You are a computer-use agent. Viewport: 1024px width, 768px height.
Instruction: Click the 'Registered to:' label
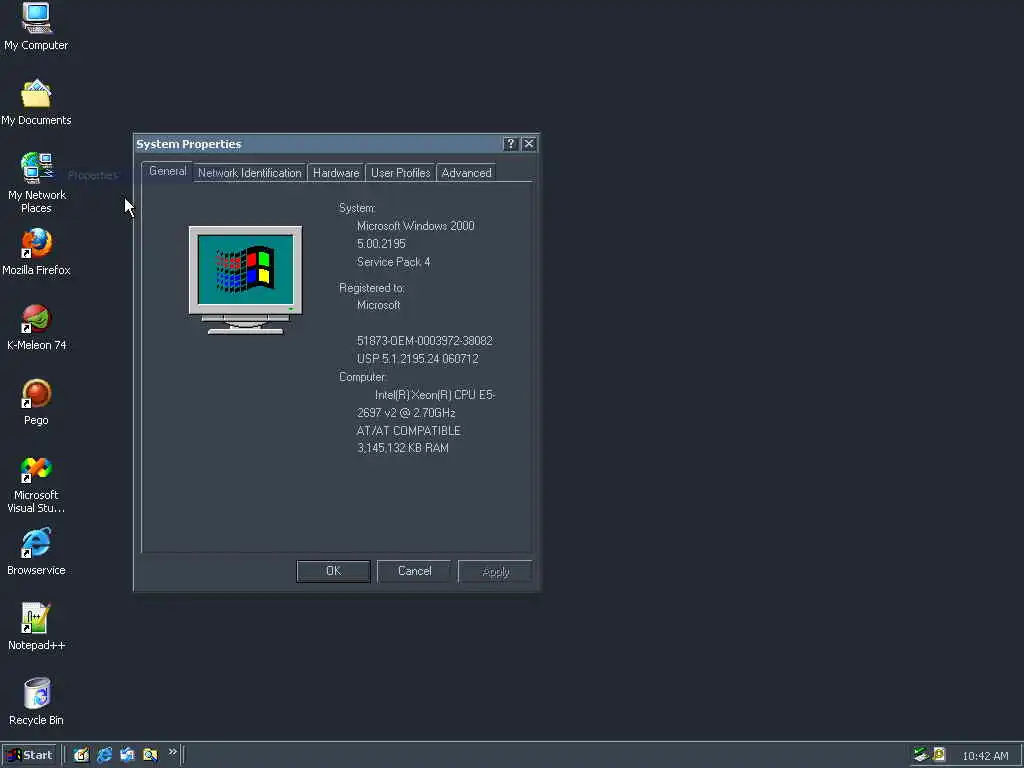click(372, 287)
